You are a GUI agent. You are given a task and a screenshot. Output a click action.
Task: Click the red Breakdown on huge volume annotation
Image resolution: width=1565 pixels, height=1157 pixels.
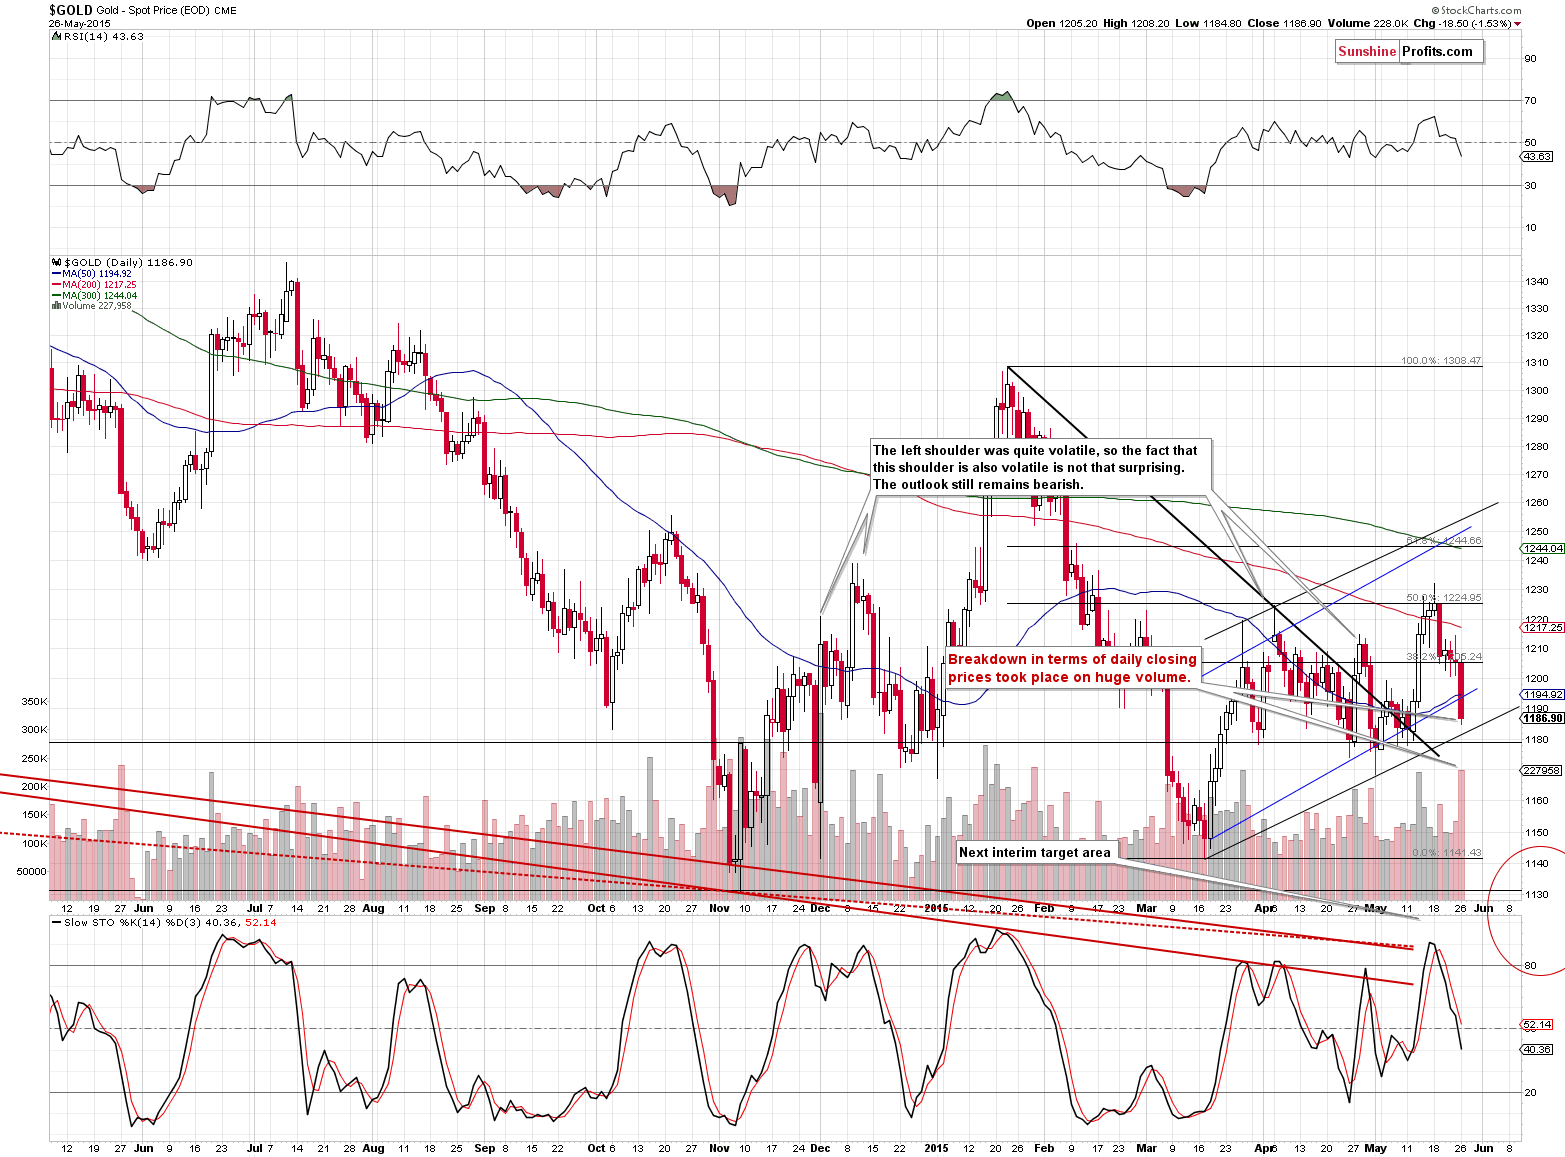point(1072,668)
